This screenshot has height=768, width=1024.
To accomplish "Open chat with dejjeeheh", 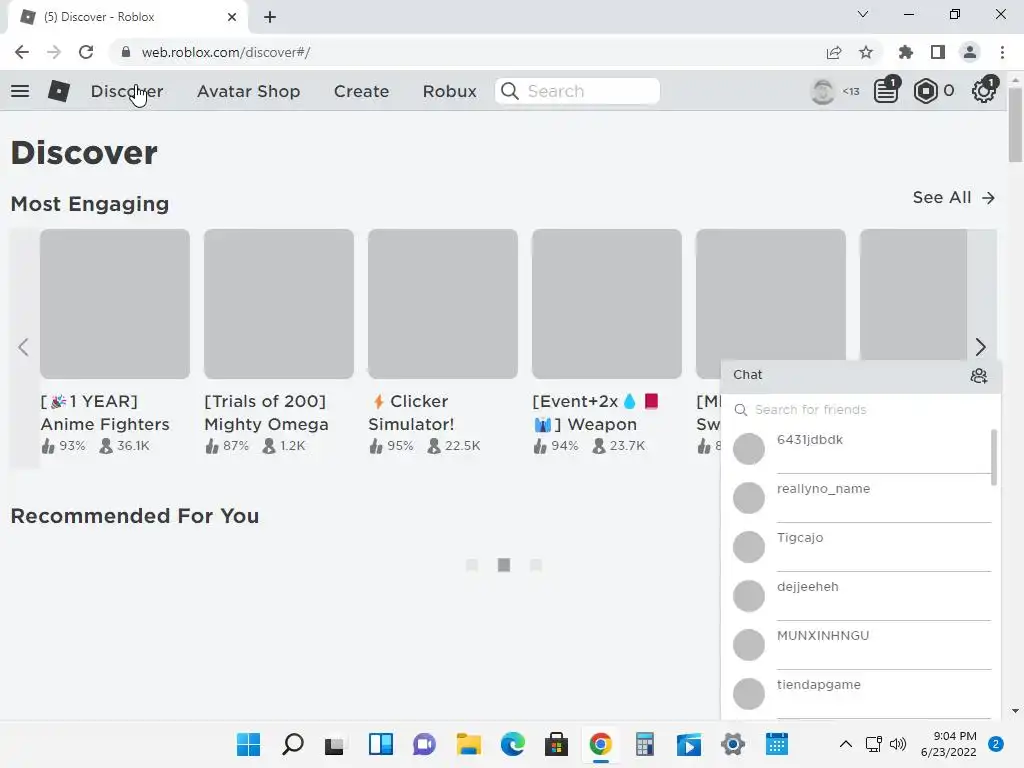I will click(x=861, y=596).
